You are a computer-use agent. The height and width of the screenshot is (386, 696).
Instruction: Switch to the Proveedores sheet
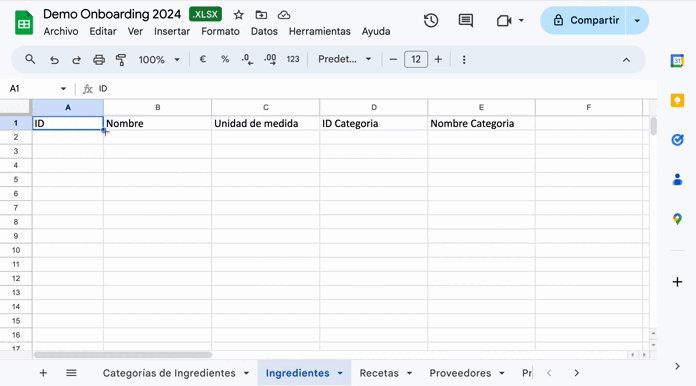tap(460, 373)
